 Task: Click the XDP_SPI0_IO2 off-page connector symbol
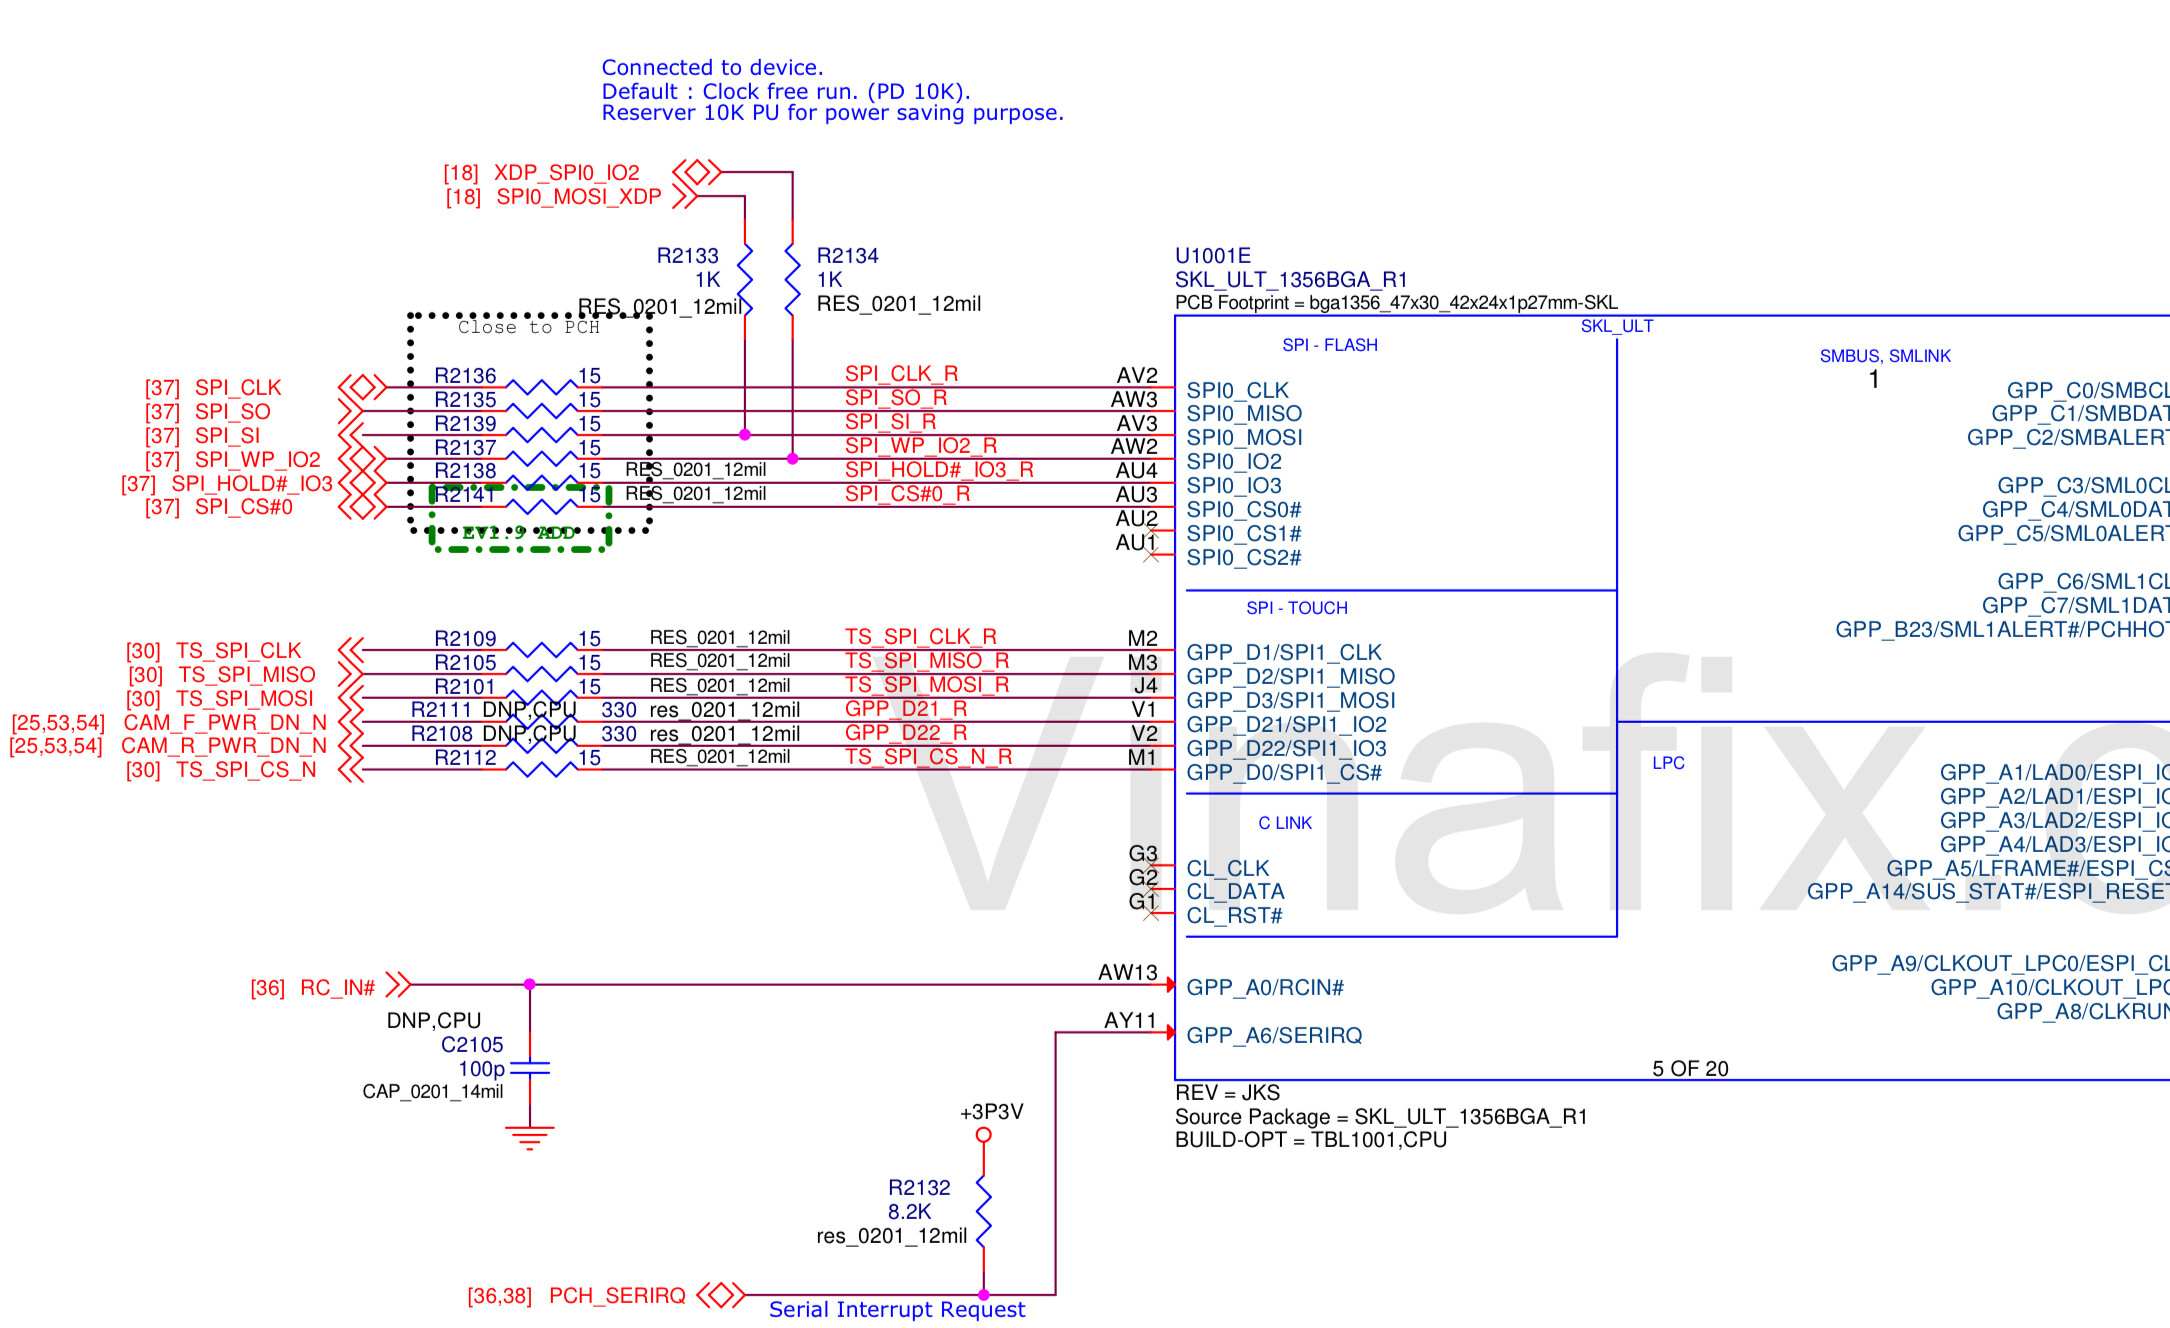point(697,172)
